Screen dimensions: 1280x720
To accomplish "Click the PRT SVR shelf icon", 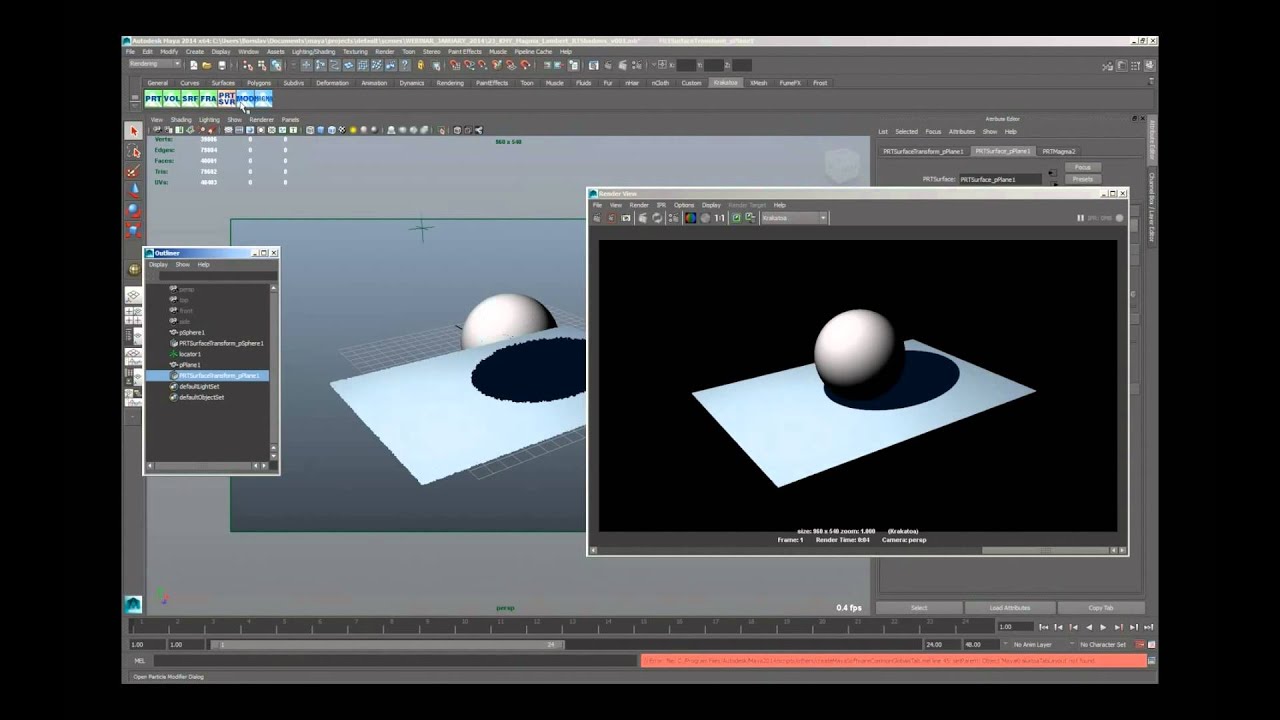I will [227, 99].
